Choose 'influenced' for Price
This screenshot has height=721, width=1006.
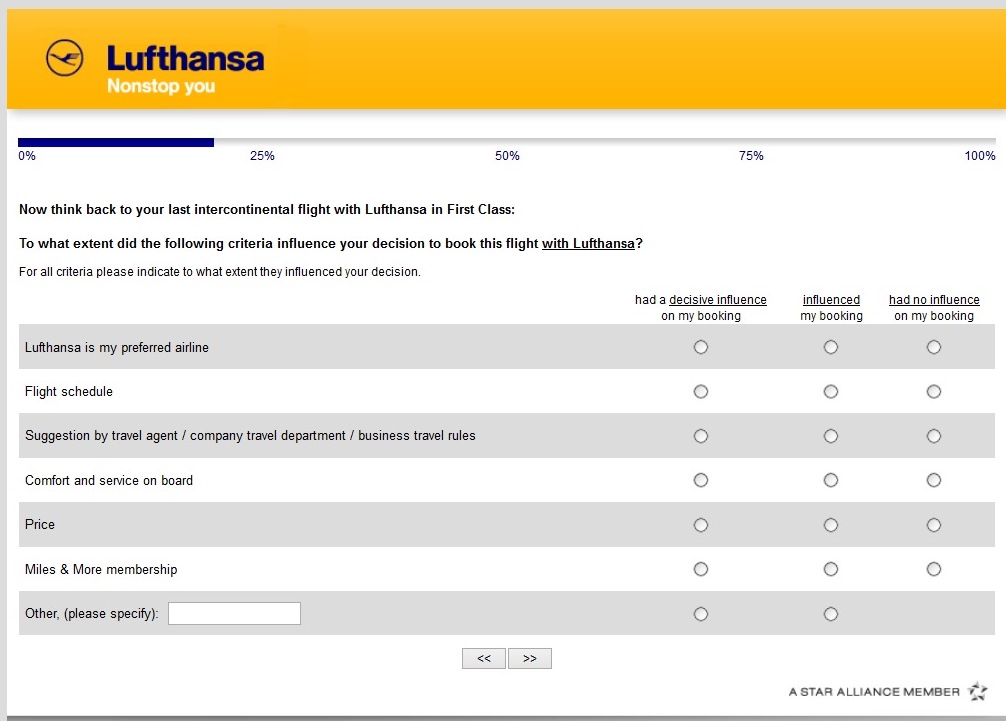point(831,525)
